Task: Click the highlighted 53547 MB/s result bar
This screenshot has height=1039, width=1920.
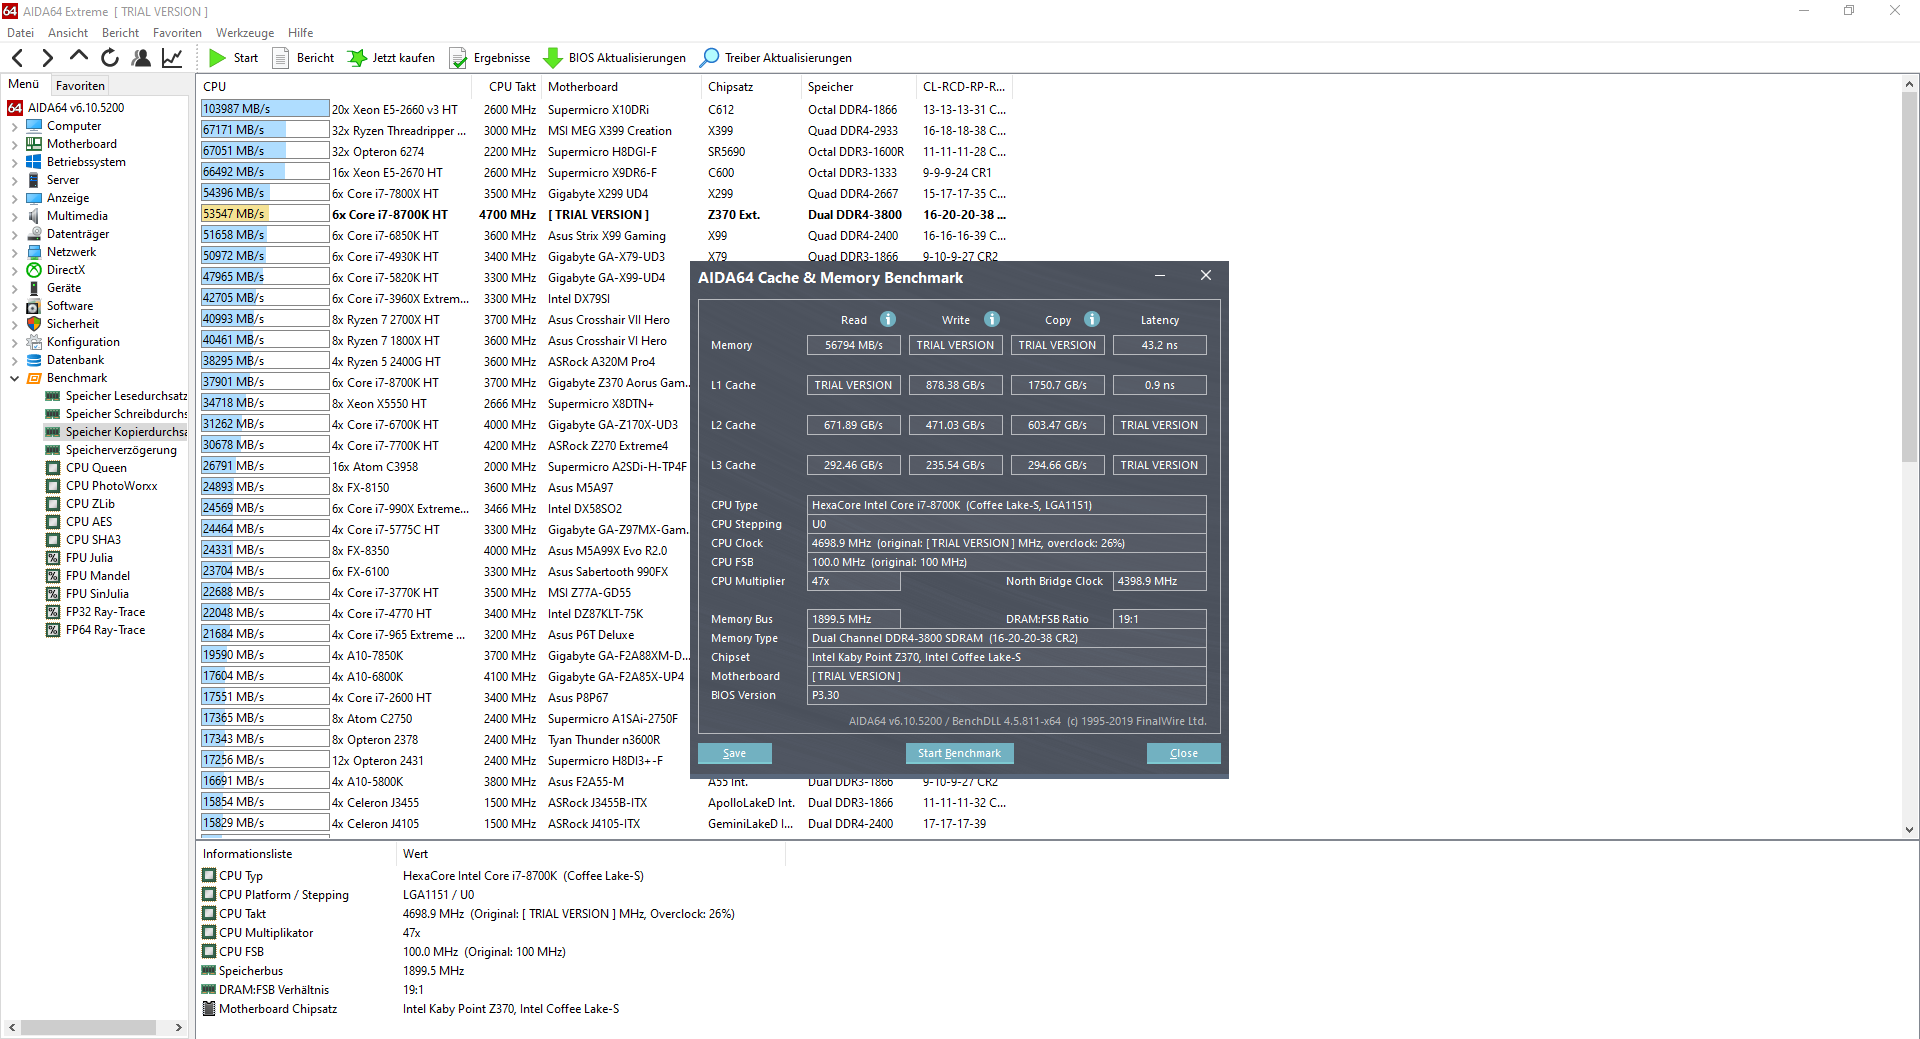Action: tap(265, 214)
